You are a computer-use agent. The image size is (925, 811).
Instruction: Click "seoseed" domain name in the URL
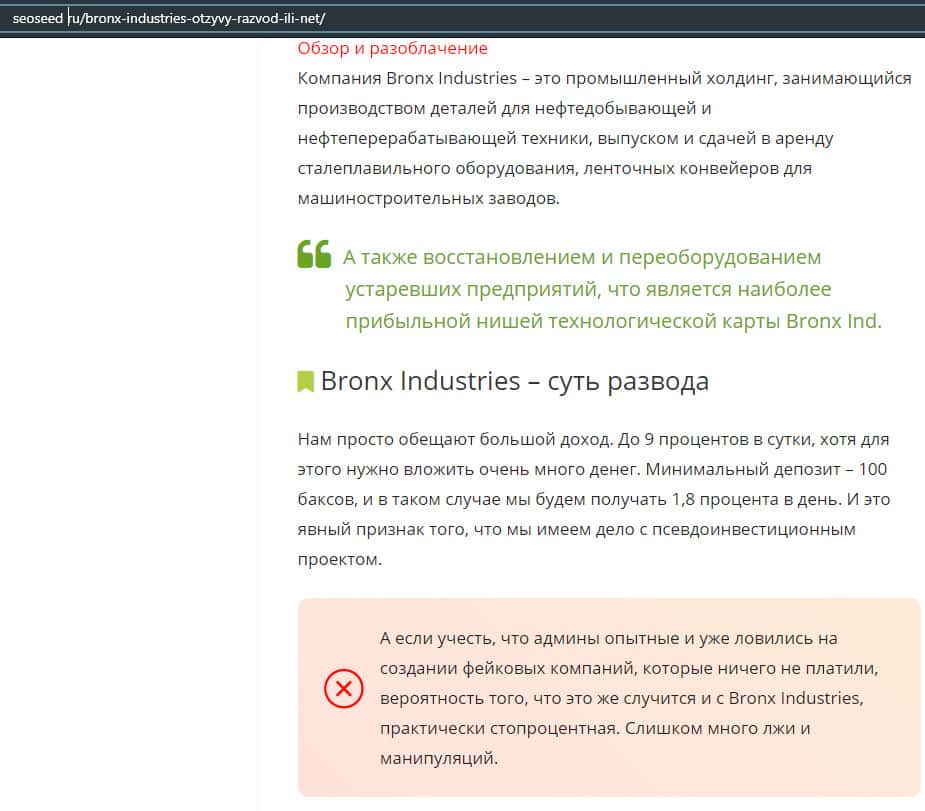pyautogui.click(x=37, y=19)
